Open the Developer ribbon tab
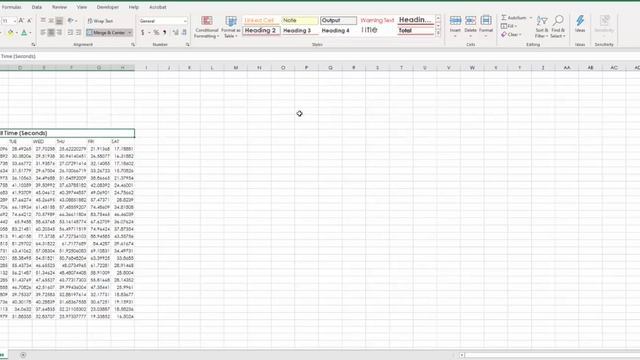This screenshot has height=360, width=640. pos(108,7)
